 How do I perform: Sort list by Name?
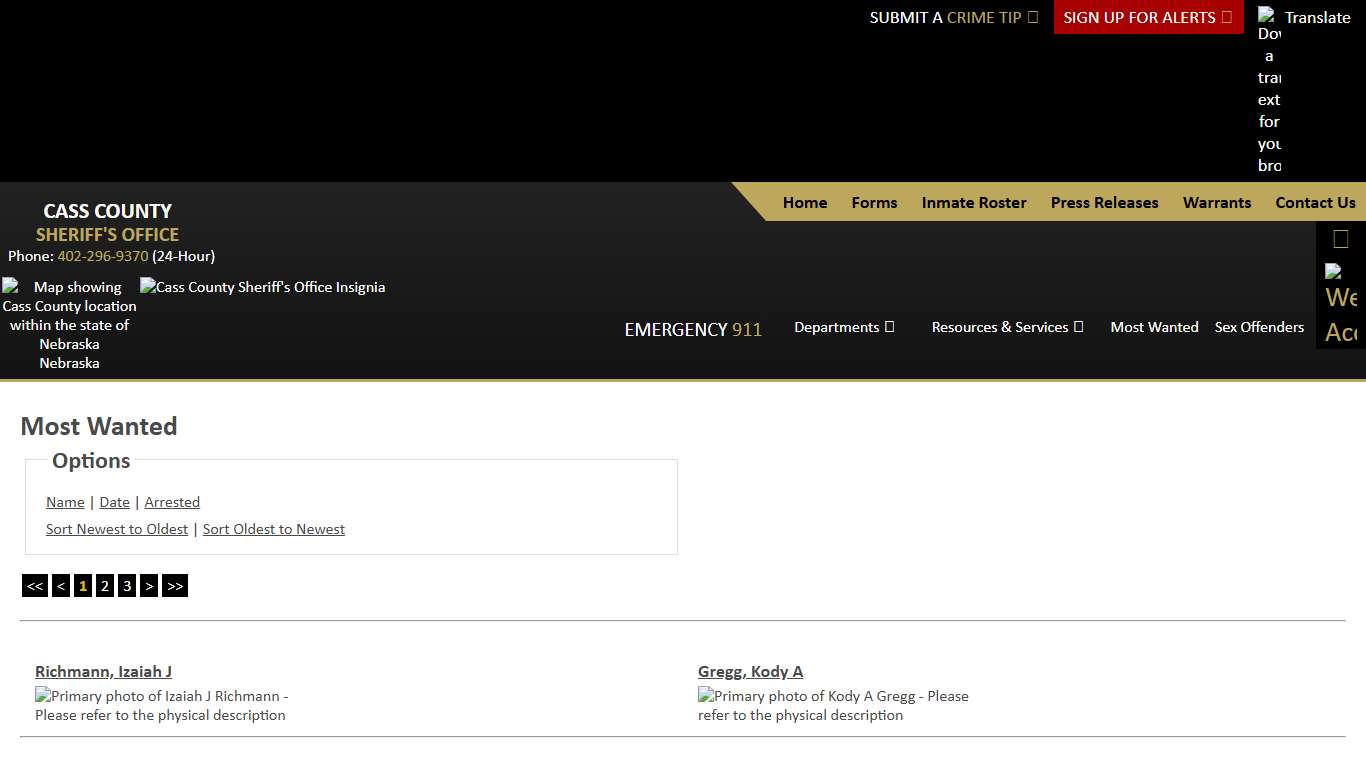tap(65, 502)
